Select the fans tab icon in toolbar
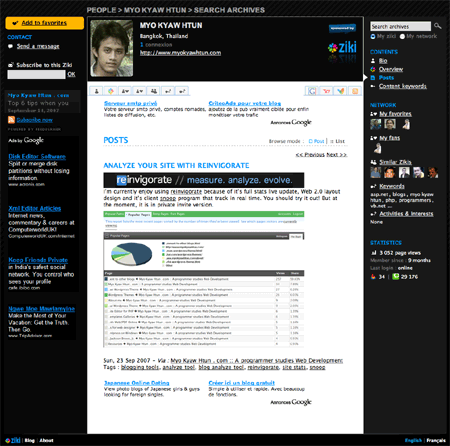 (139, 91)
